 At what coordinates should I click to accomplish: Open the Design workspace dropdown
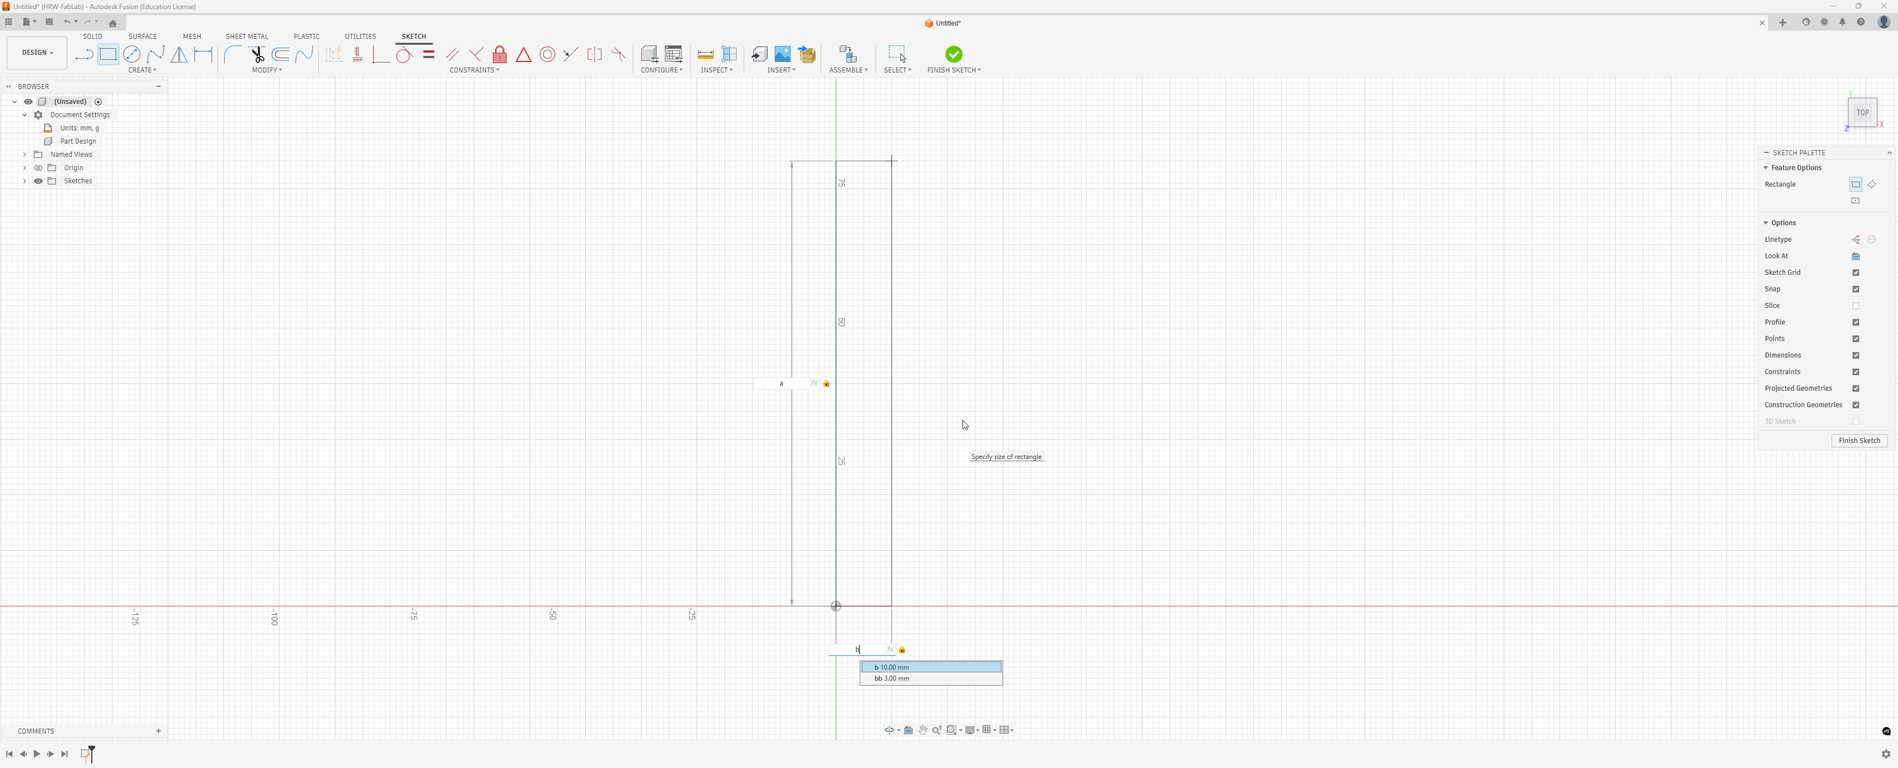coord(37,53)
